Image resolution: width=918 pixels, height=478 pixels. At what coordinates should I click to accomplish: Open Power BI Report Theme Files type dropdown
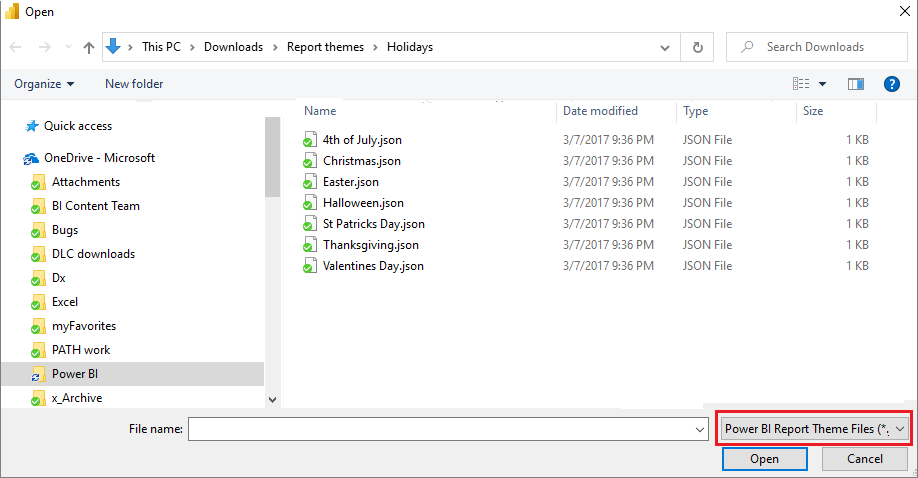[x=814, y=429]
